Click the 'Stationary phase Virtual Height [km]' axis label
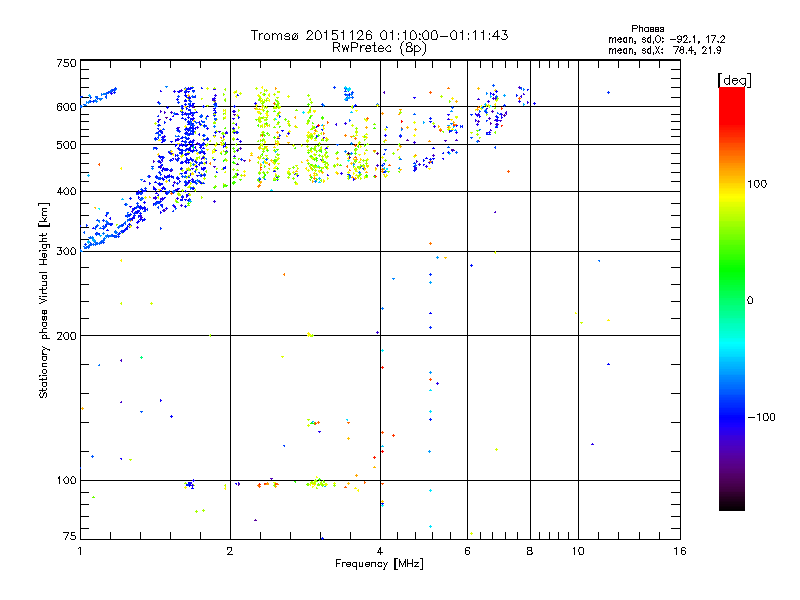This screenshot has width=800, height=600. (x=44, y=300)
